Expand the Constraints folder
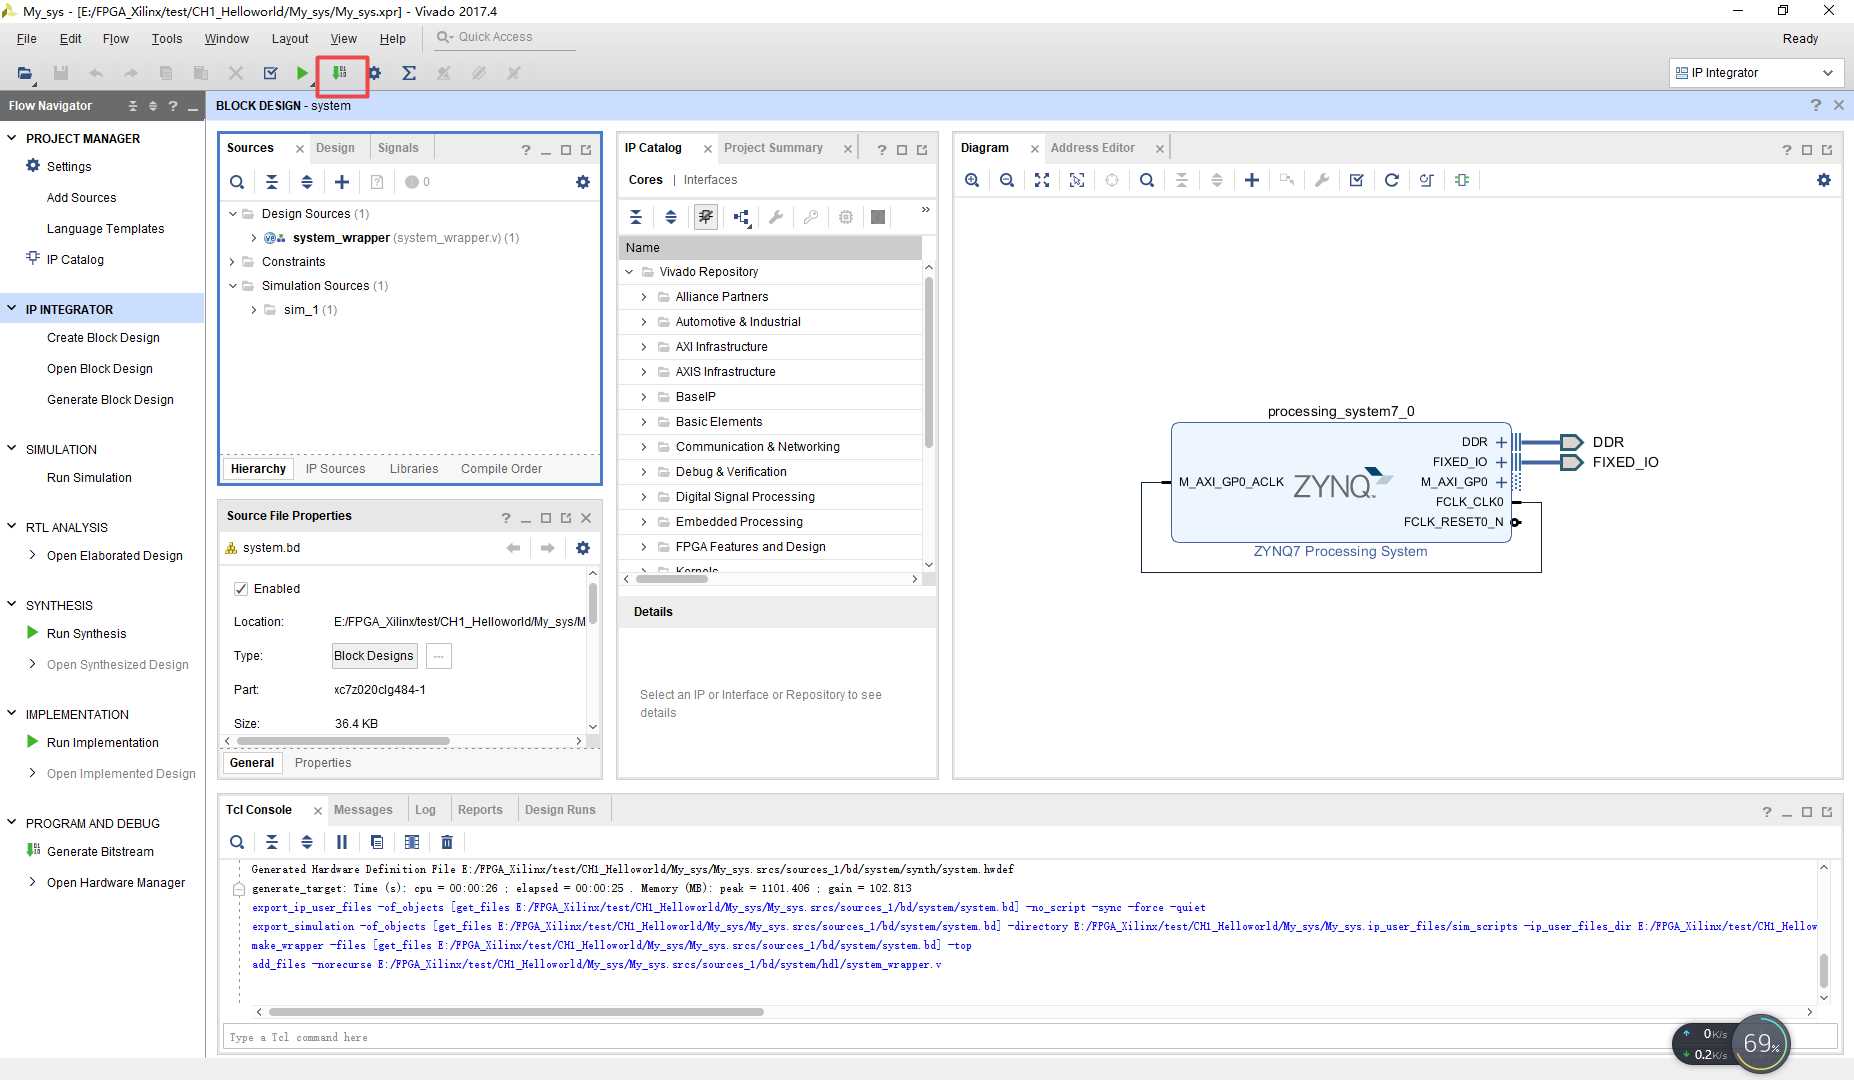Viewport: 1854px width, 1080px height. pyautogui.click(x=233, y=262)
